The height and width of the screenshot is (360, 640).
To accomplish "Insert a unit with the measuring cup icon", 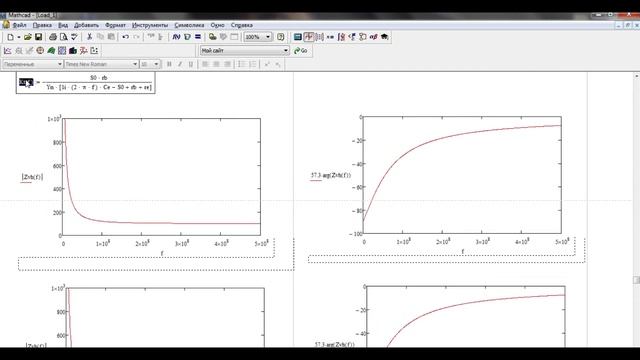I will pos(187,37).
